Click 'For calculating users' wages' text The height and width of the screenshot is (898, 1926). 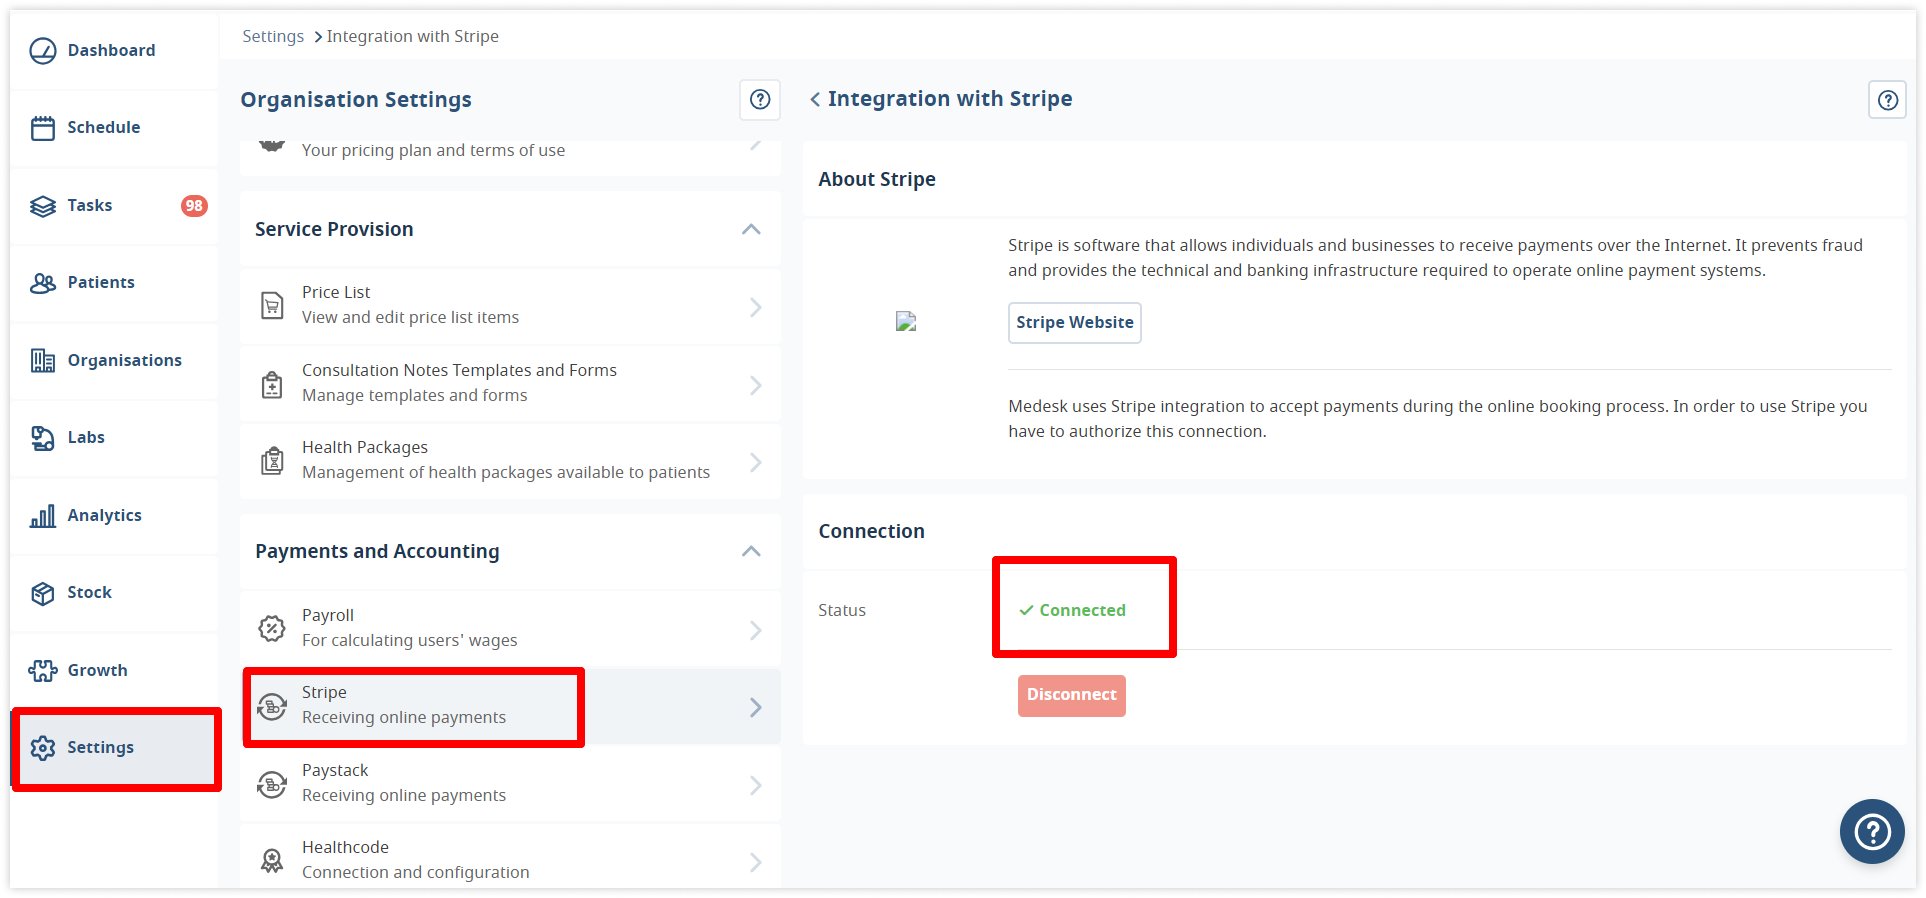coord(410,640)
